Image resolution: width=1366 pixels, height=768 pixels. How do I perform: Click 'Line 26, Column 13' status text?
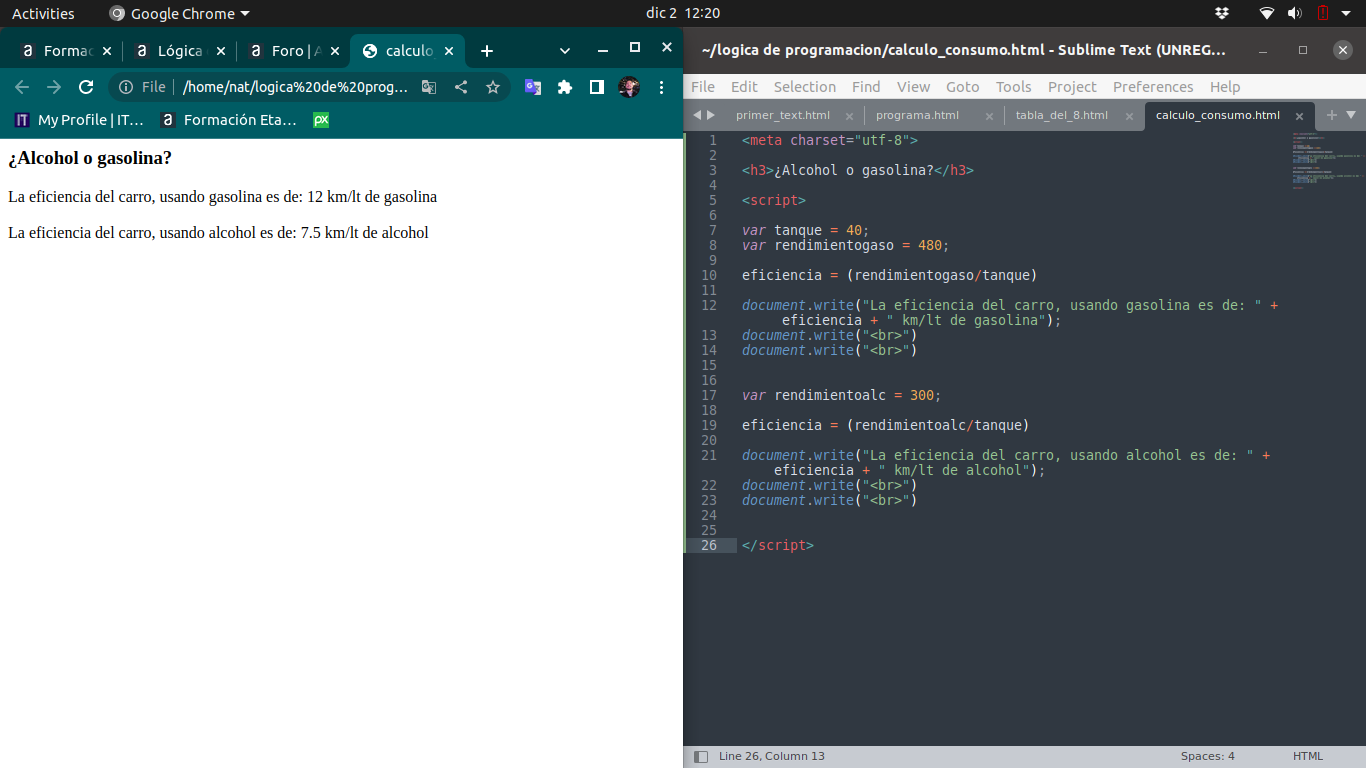point(772,756)
